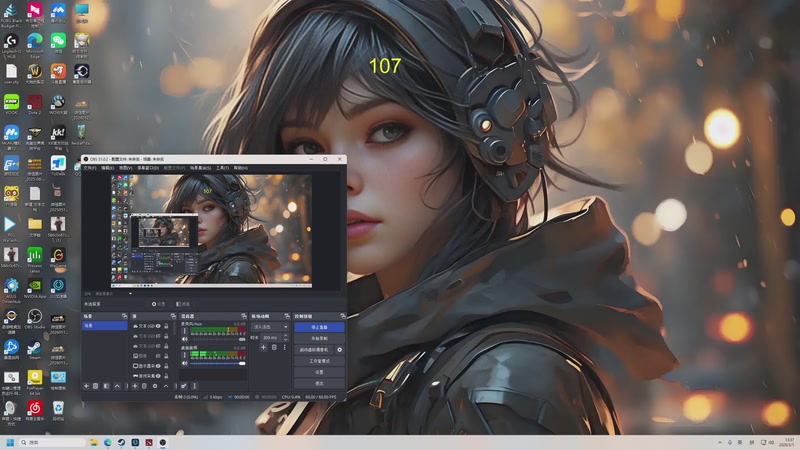Add a new source with the plus icon in Sources dock

pyautogui.click(x=135, y=386)
